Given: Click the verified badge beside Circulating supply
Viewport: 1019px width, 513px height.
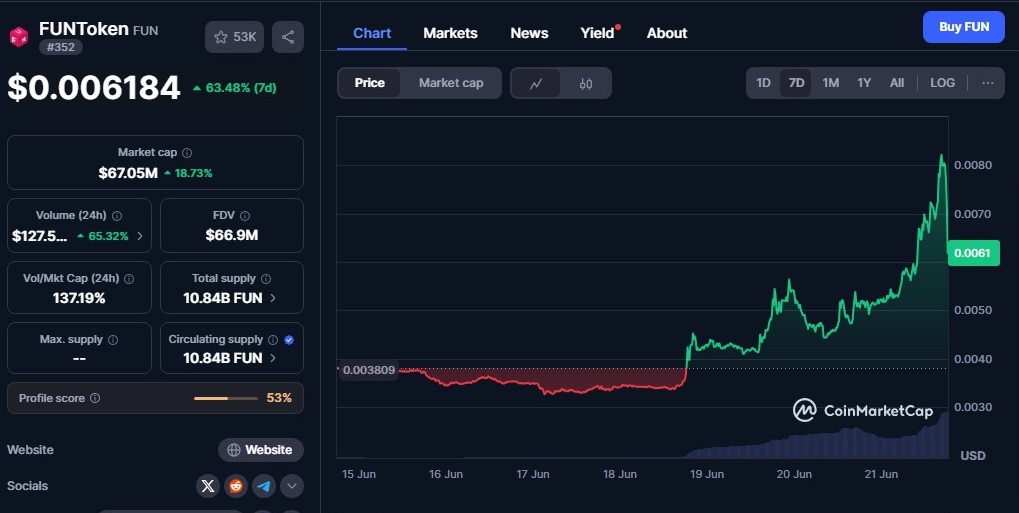Looking at the screenshot, I should coord(289,340).
